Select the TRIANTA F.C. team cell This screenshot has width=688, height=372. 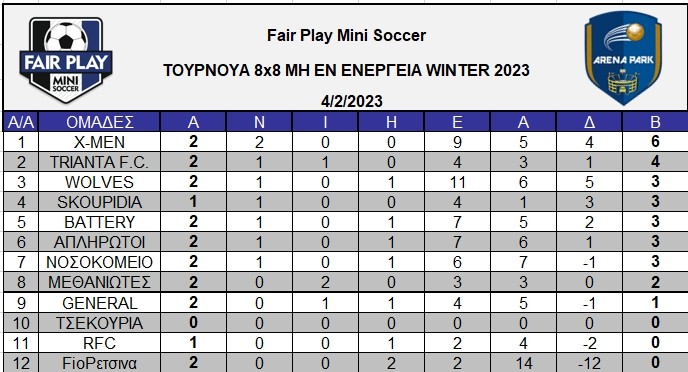[100, 162]
